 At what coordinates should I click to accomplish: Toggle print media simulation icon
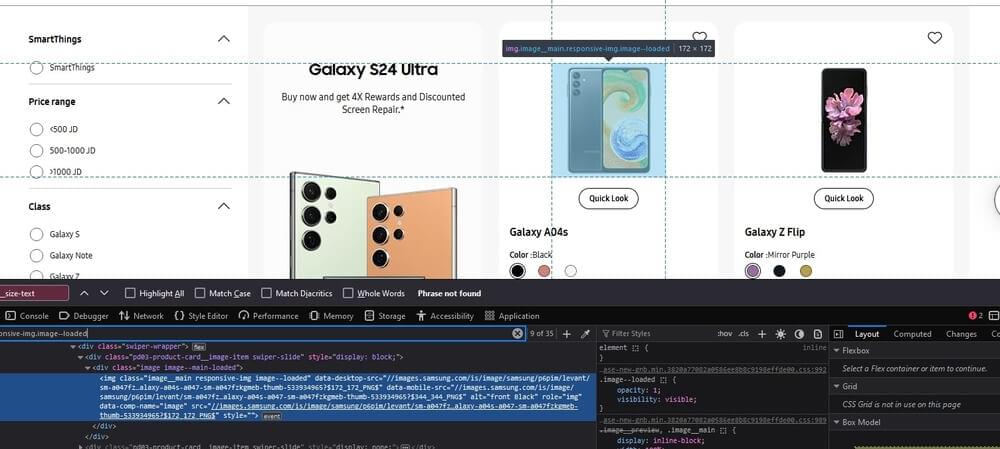816,333
